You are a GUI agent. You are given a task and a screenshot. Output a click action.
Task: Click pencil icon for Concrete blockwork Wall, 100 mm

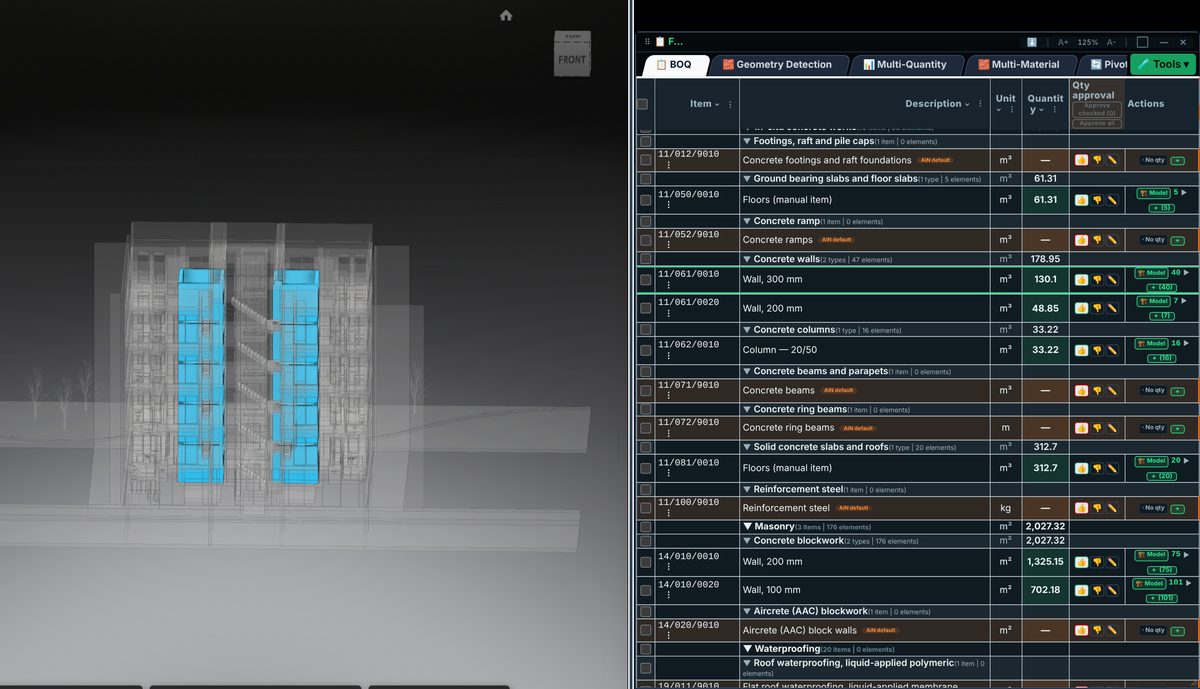[x=1112, y=590]
